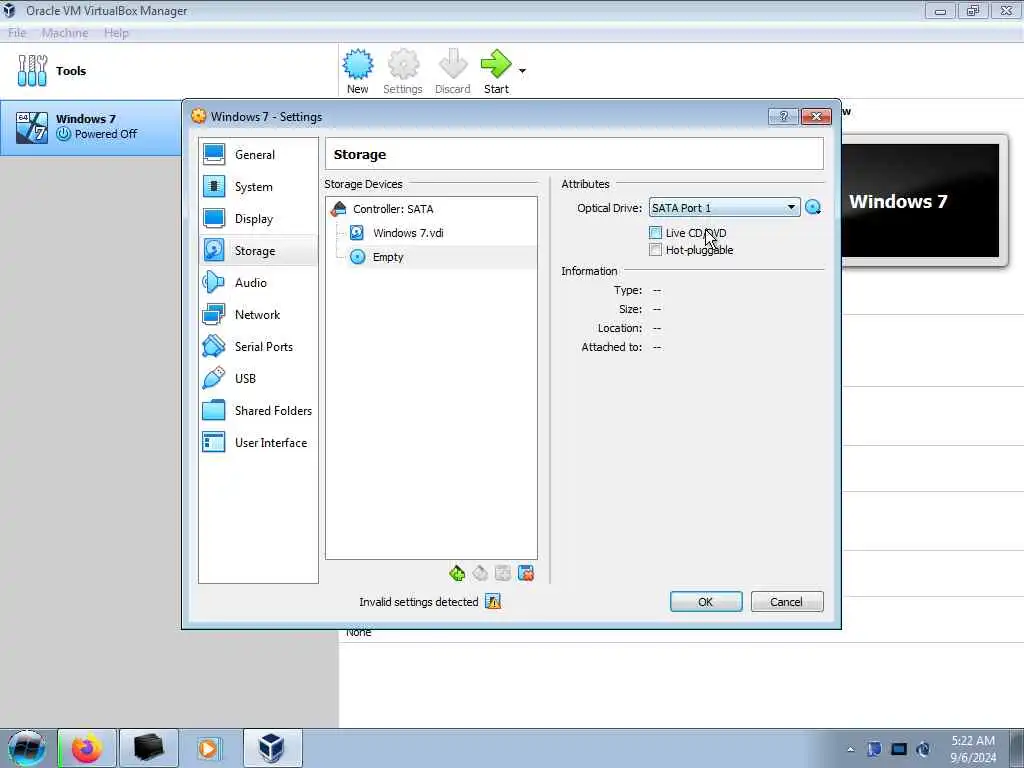1024x768 pixels.
Task: Open the Serial Ports settings category
Action: [258, 347]
